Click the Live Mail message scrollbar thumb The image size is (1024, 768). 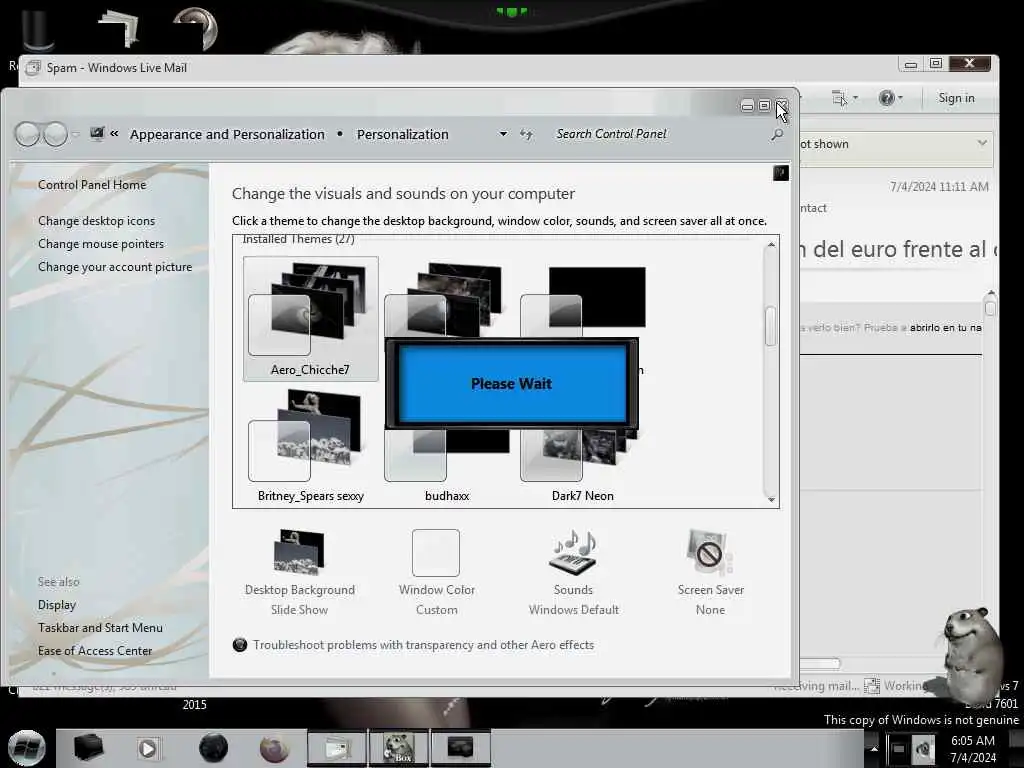(991, 307)
